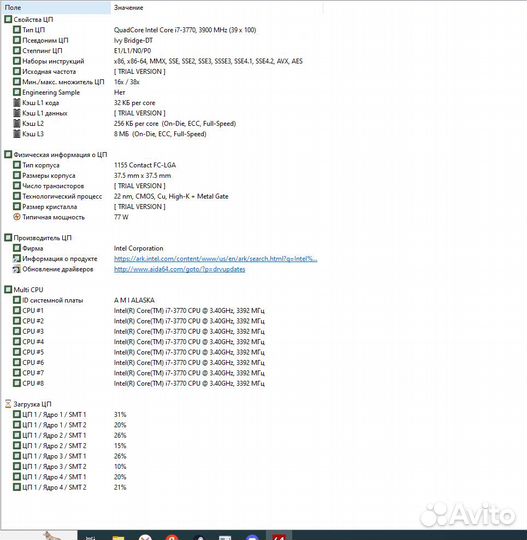Image resolution: width=527 pixels, height=540 pixels.
Task: Select the icon of the "Степпинг ЦП" row
Action: (17, 51)
